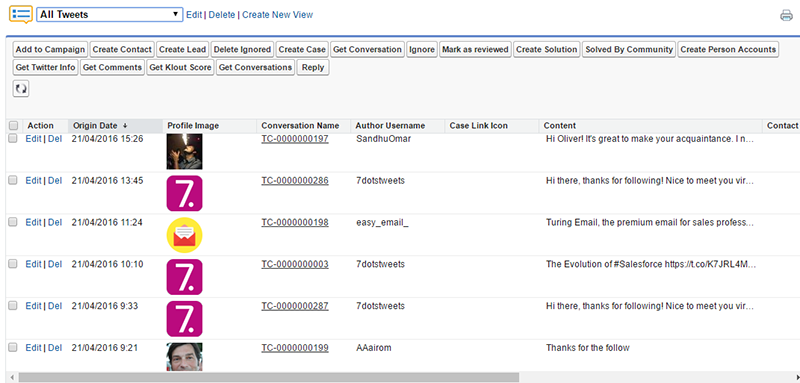Click Create Case button
The width and height of the screenshot is (800, 383).
click(302, 49)
